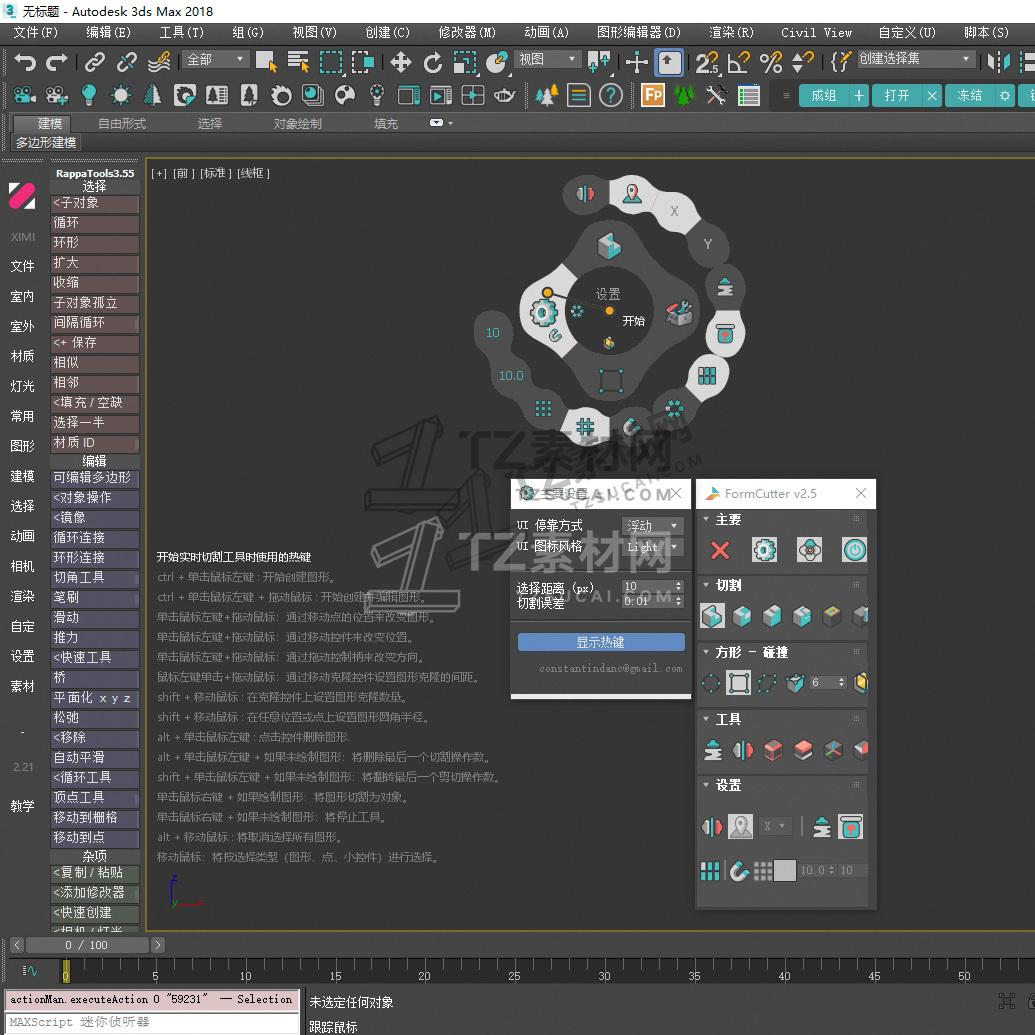This screenshot has height=1035, width=1035.
Task: Select the freeform polygon shape icon
Action: [x=766, y=683]
